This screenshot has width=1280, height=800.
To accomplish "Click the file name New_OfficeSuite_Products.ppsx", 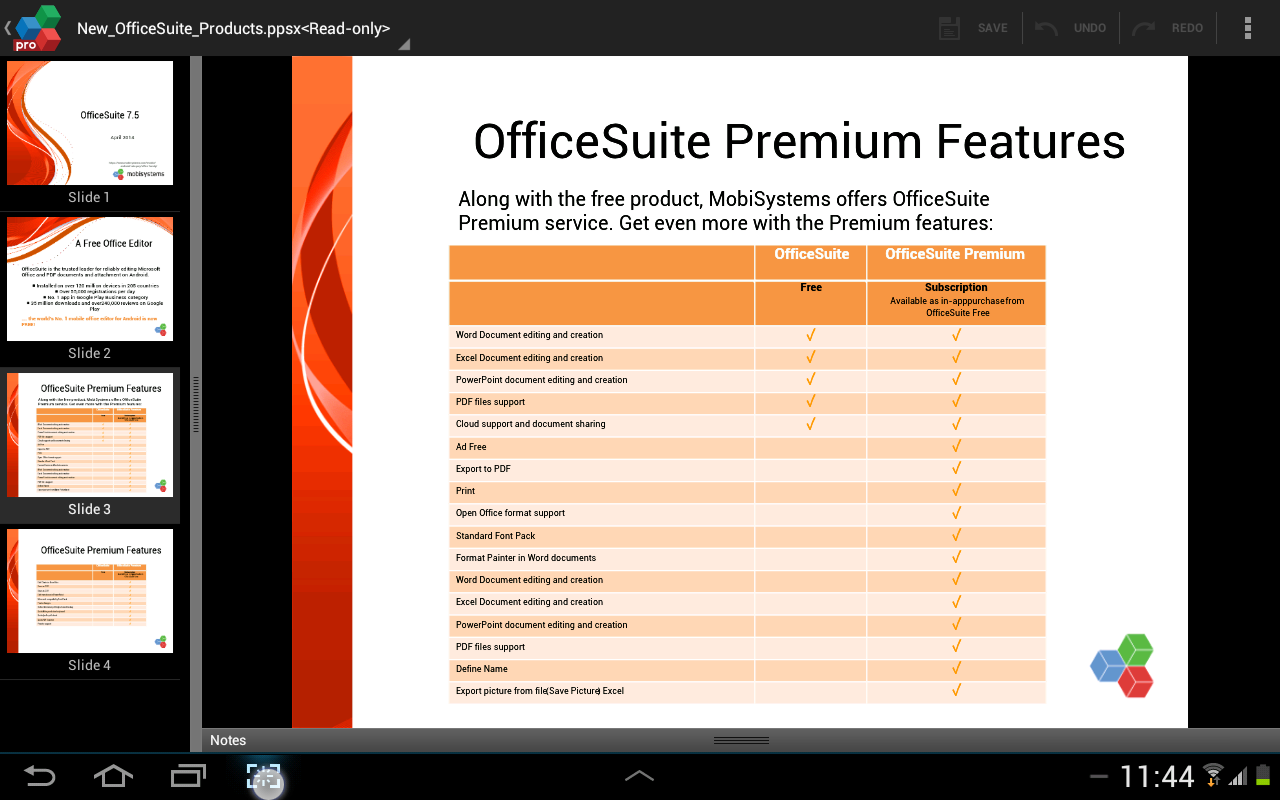I will pyautogui.click(x=234, y=28).
